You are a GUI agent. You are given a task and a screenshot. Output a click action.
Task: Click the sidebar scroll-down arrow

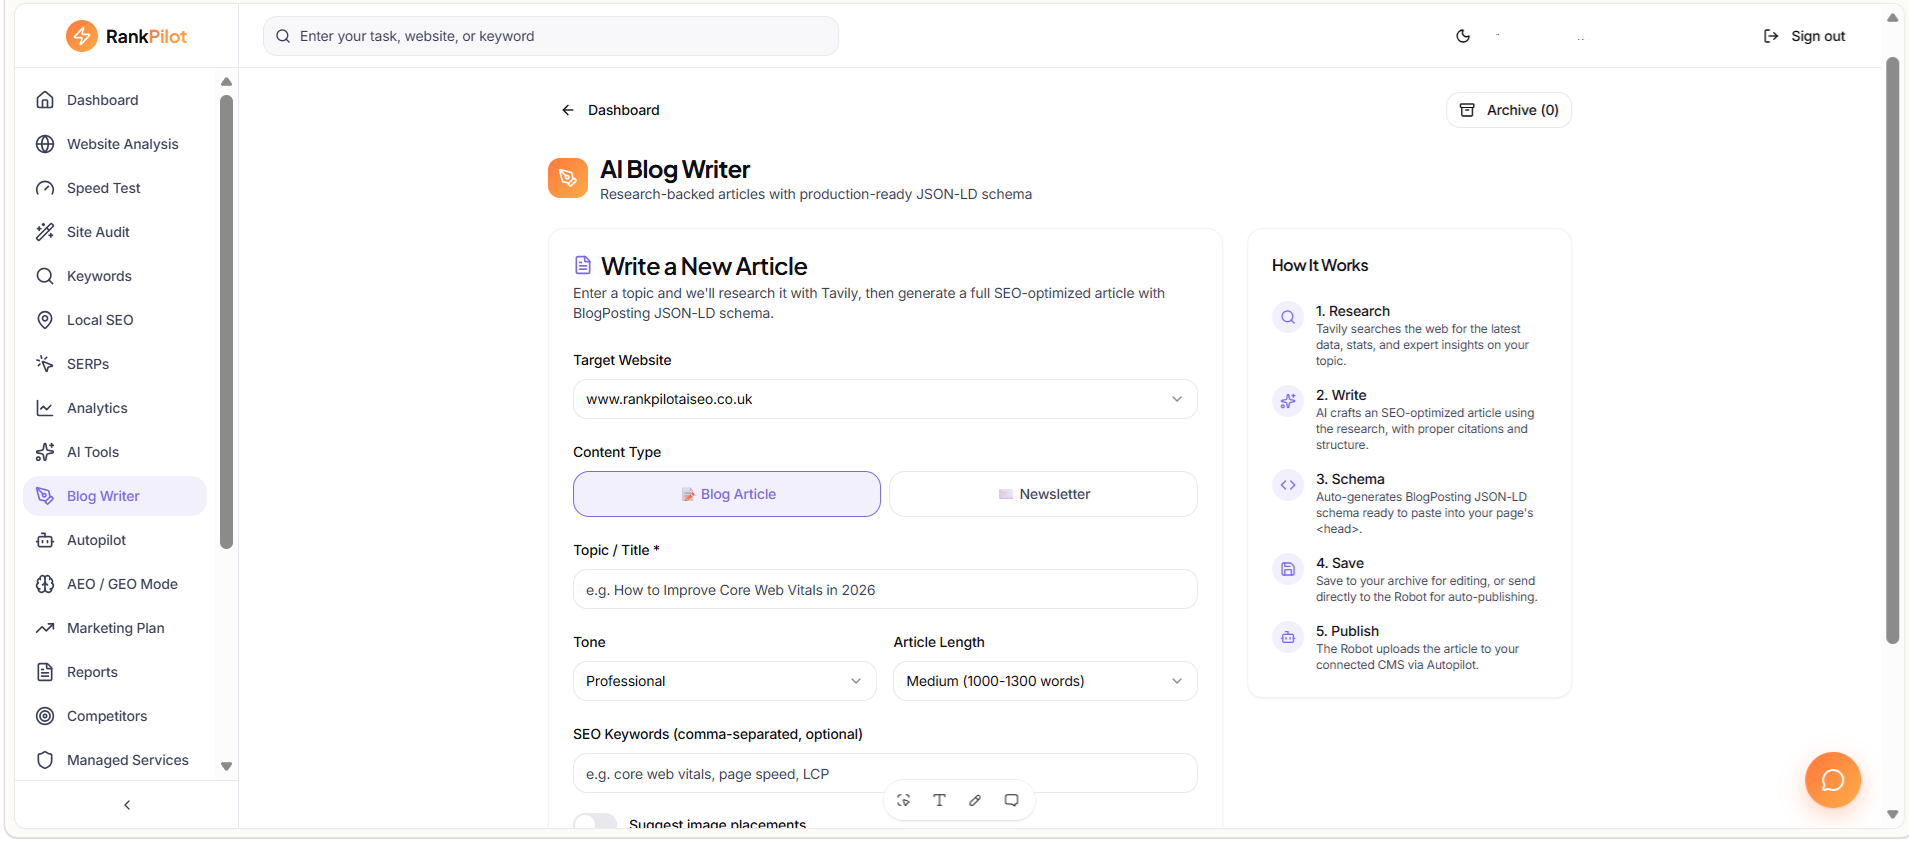[x=226, y=767]
